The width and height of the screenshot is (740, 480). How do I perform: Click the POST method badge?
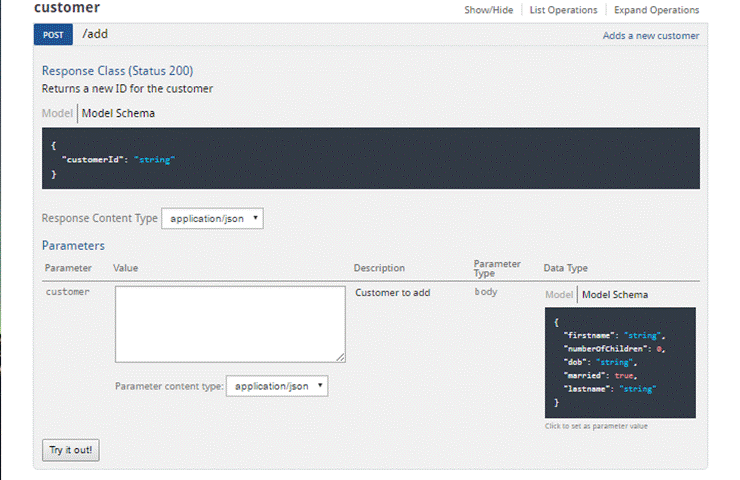click(x=53, y=35)
